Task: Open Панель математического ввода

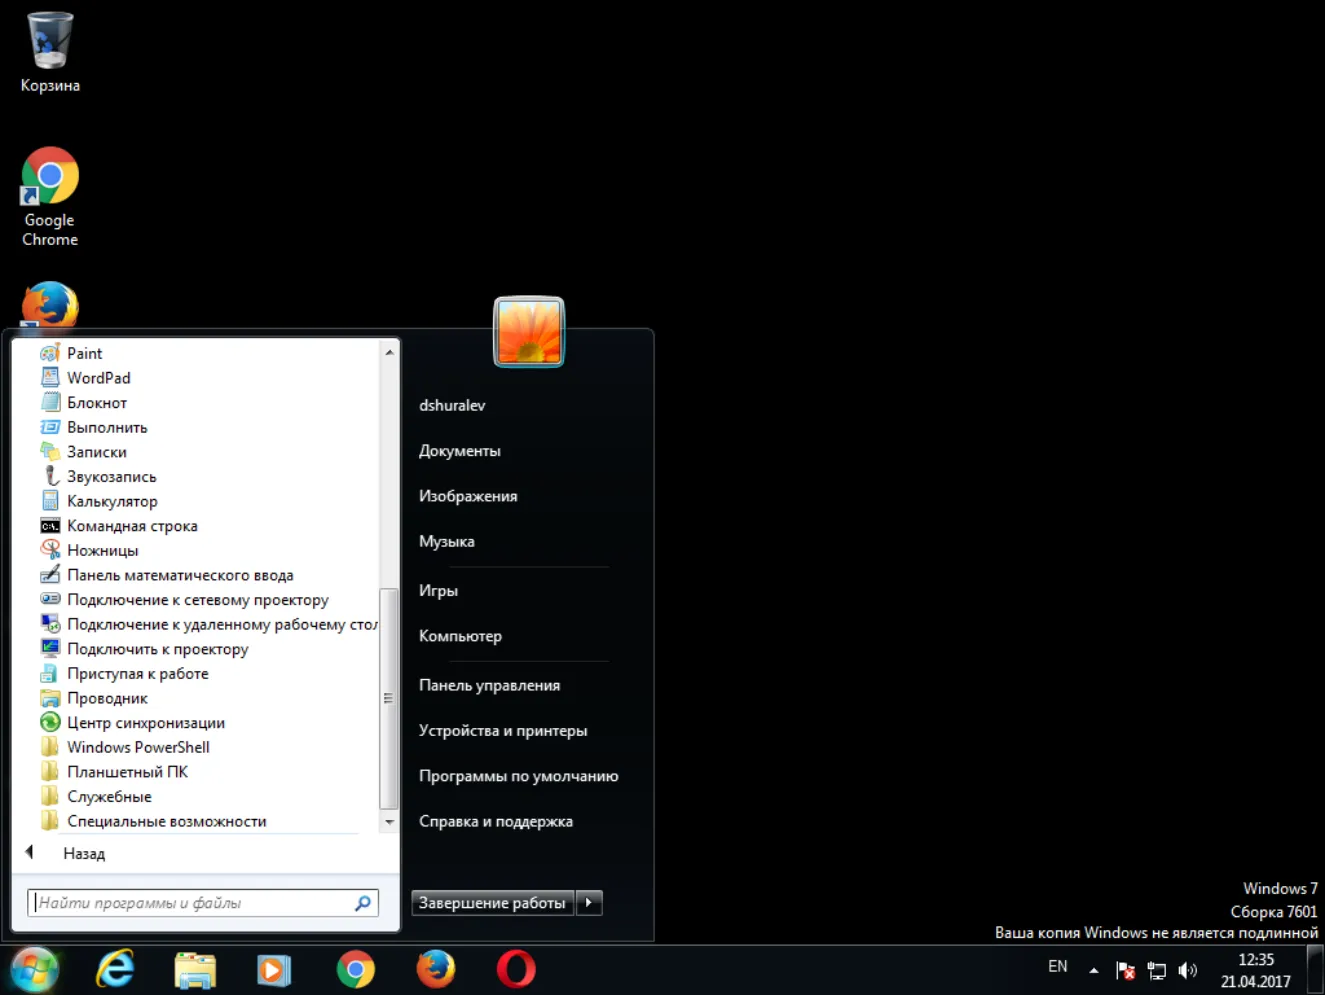Action: [x=167, y=575]
